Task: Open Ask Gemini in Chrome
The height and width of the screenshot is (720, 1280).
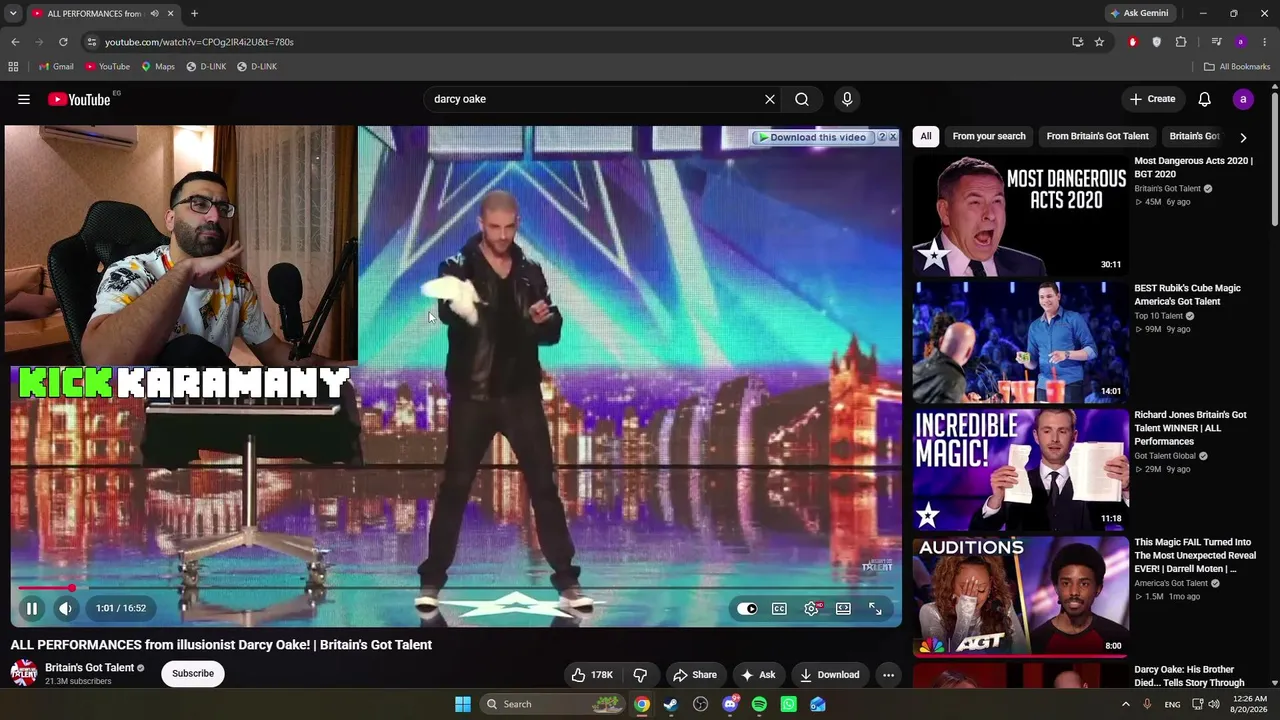Action: click(1139, 14)
